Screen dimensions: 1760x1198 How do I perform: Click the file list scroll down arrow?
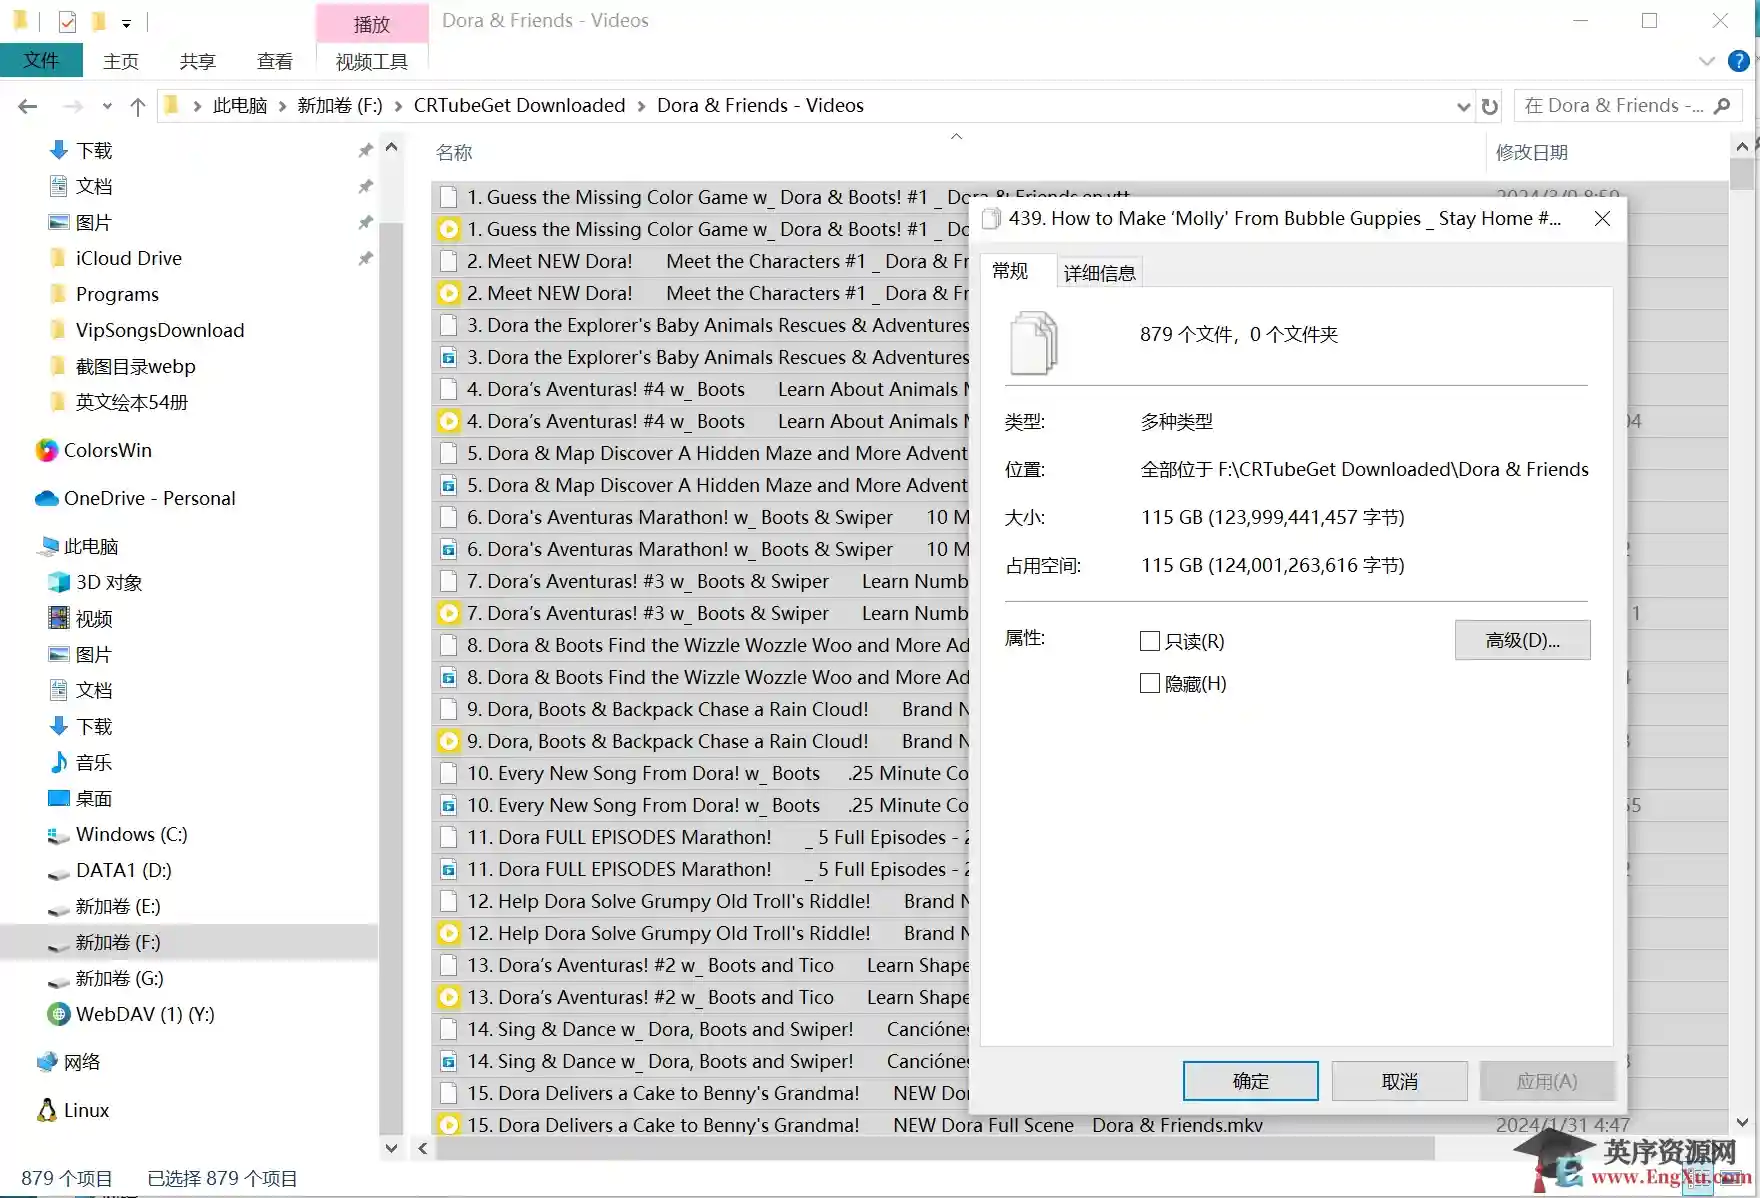[x=1742, y=1122]
